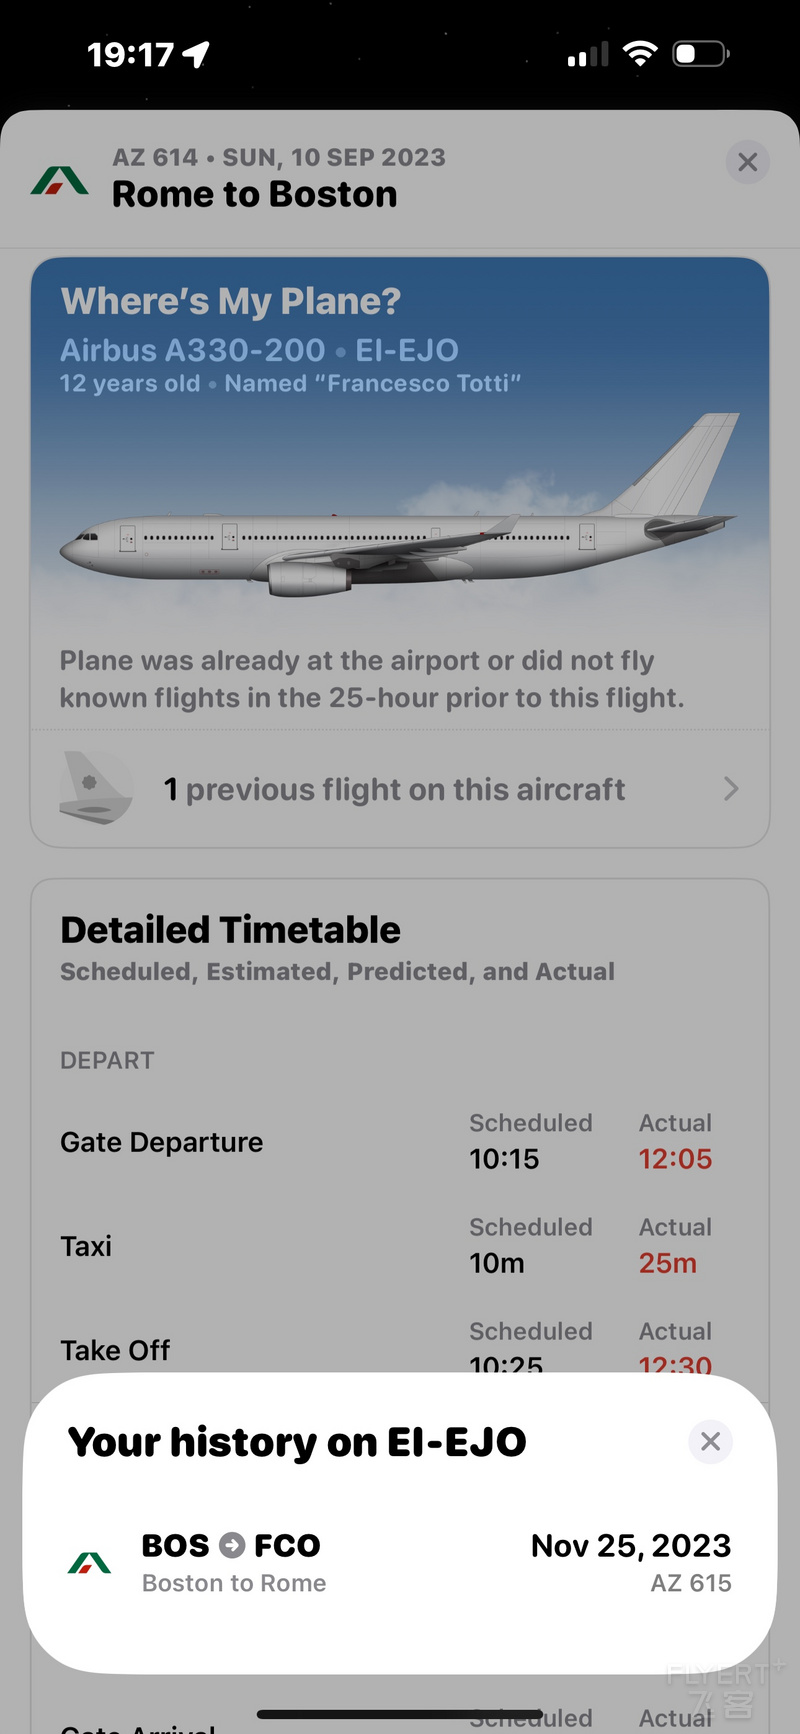Tap the Nov 25, 2023 flight date

(631, 1545)
